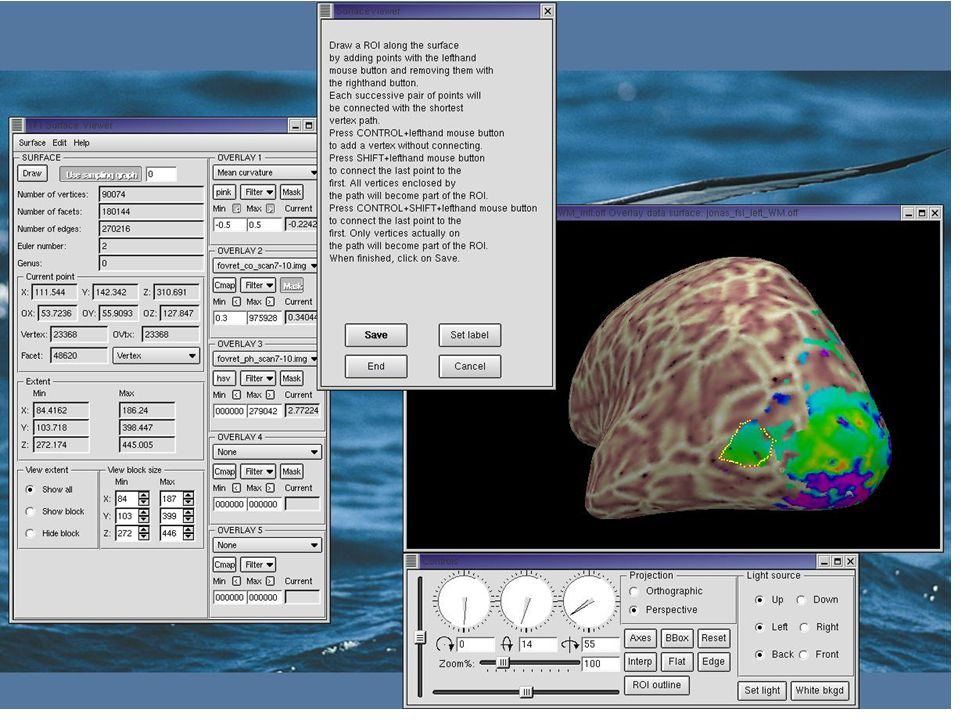Click the Cmap button in Overlay 4
The width and height of the screenshot is (960, 720).
pos(224,471)
